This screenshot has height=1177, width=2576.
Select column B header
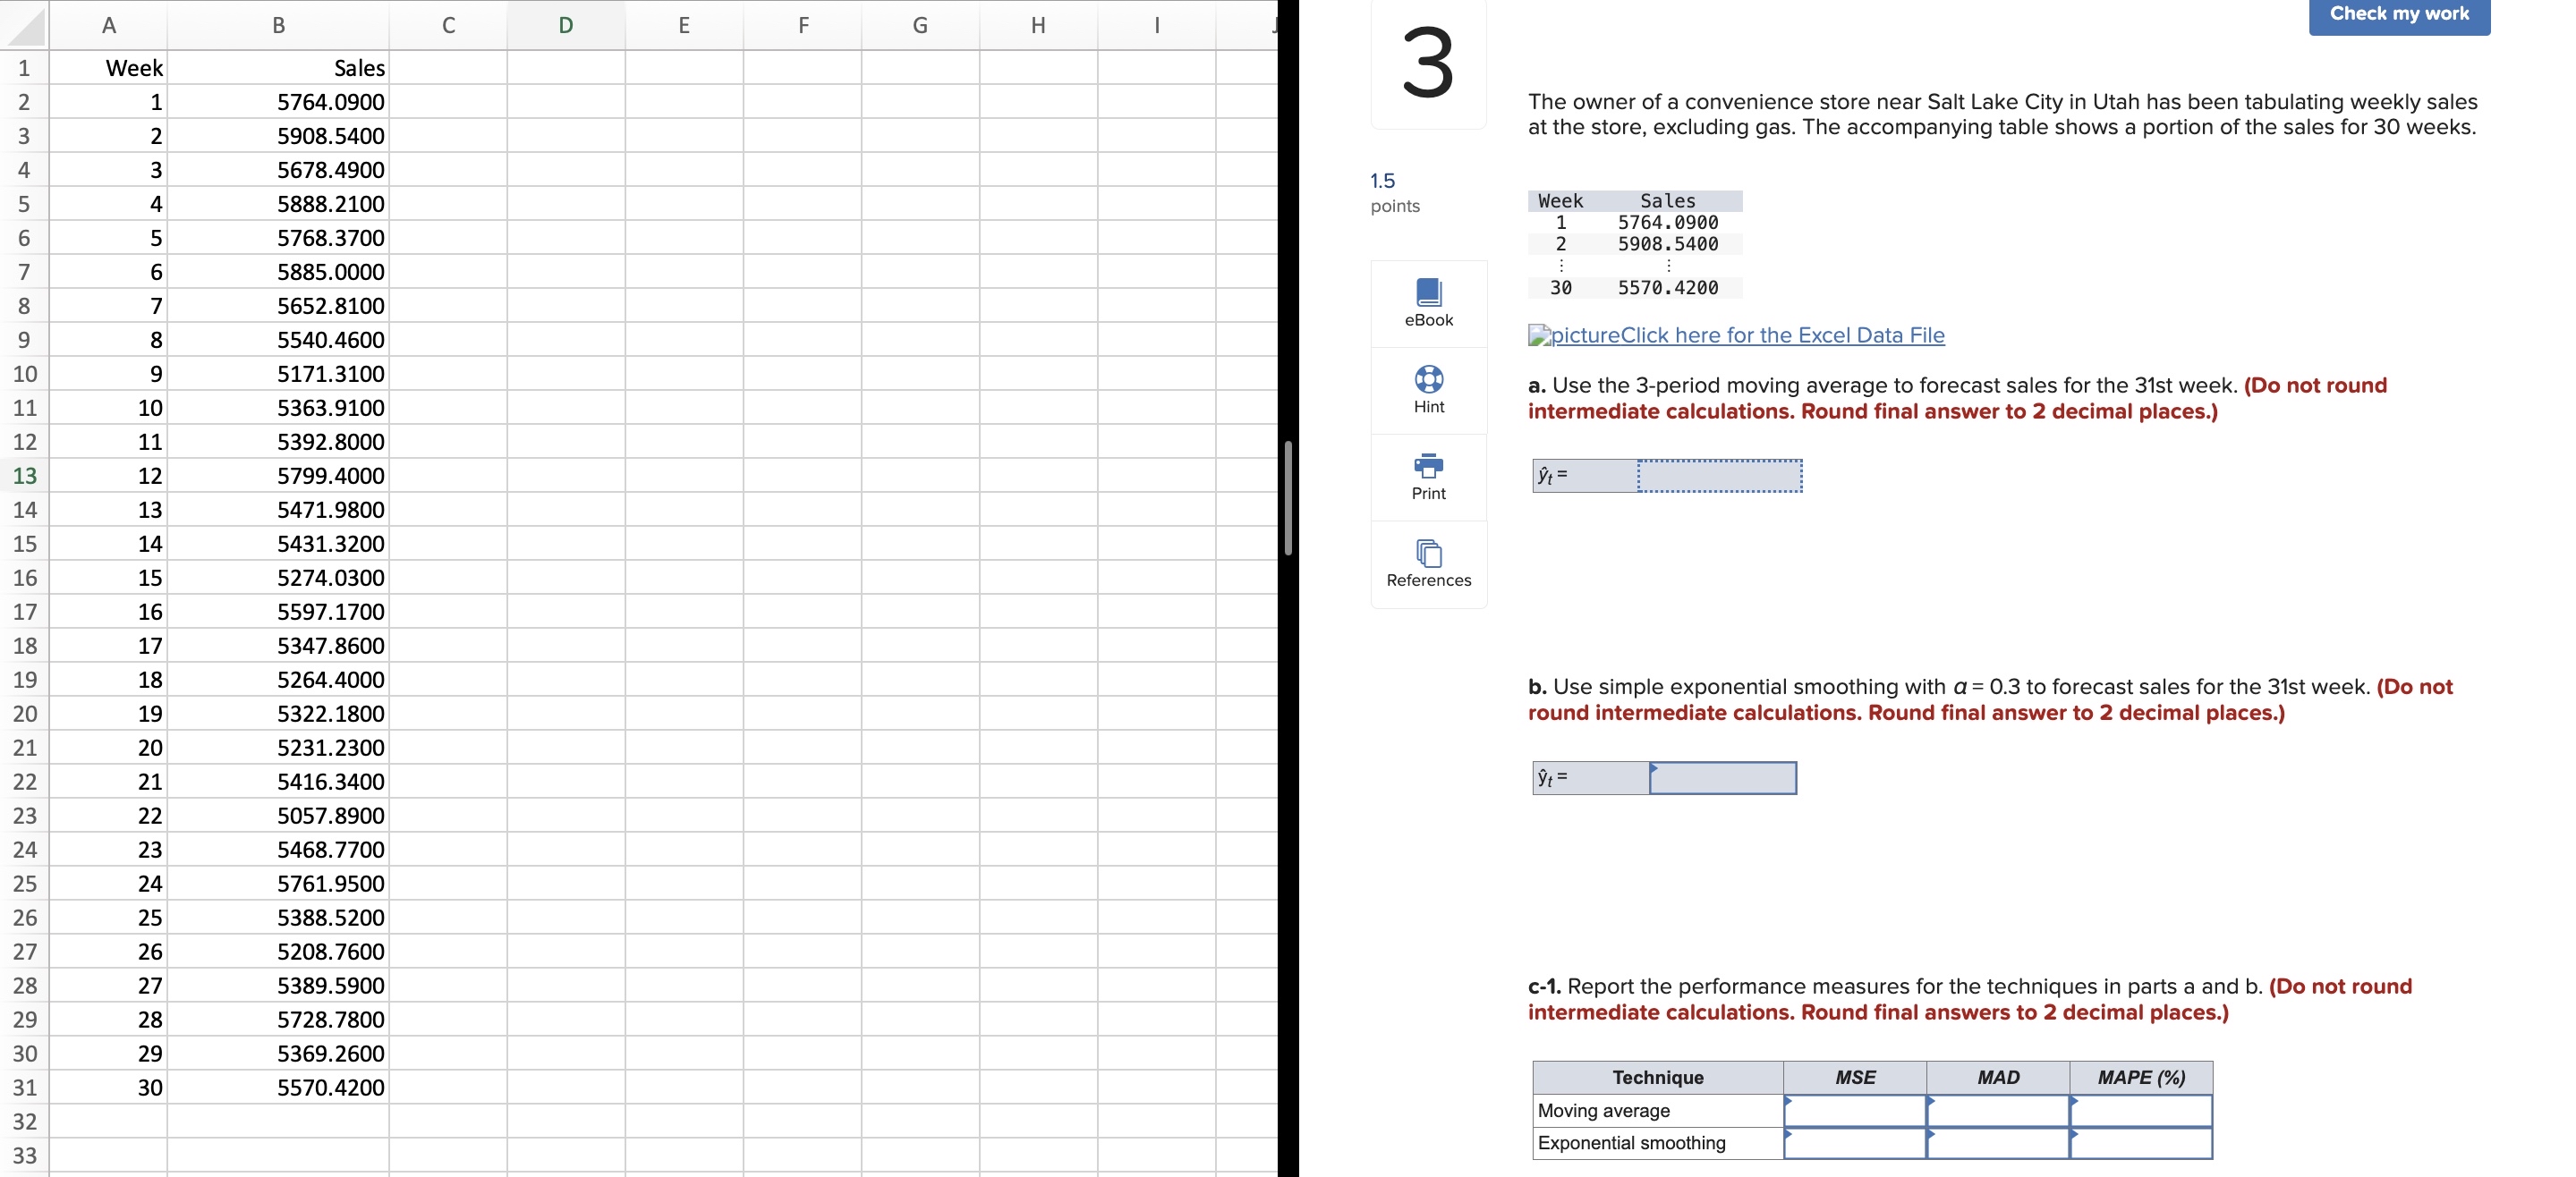[278, 26]
